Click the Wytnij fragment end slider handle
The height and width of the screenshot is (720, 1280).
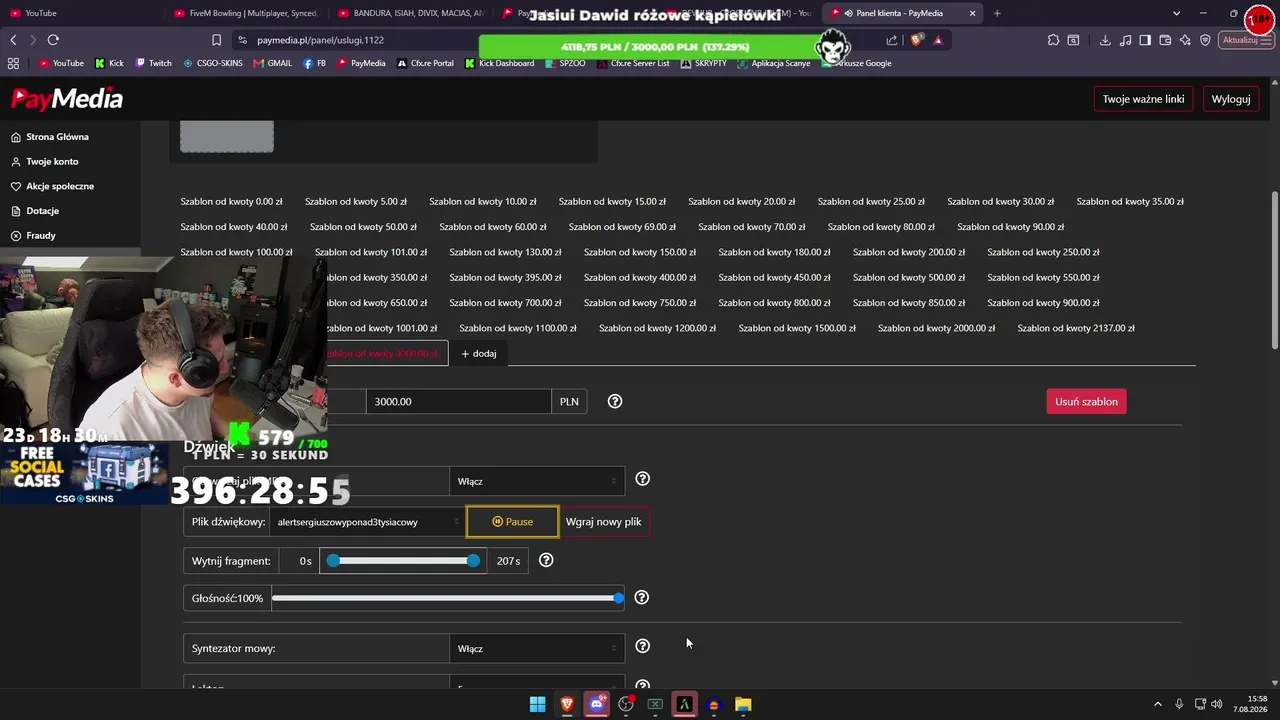[x=473, y=561]
